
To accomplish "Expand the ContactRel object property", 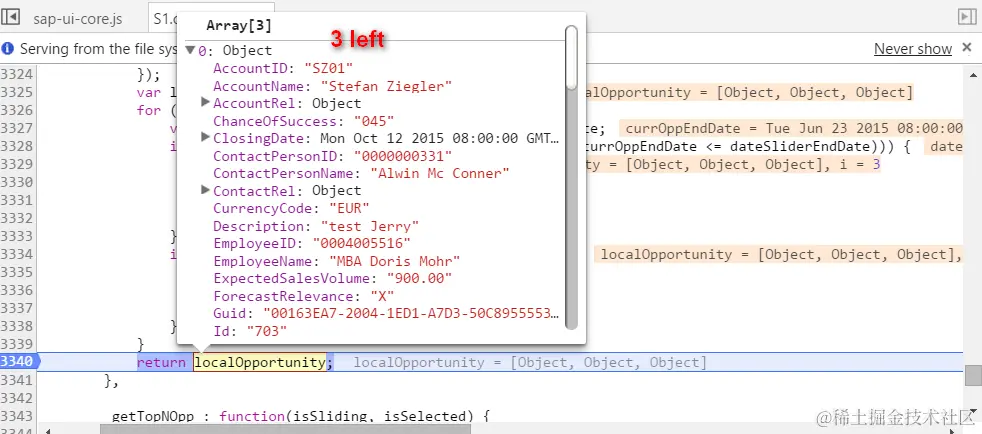I will pyautogui.click(x=205, y=190).
